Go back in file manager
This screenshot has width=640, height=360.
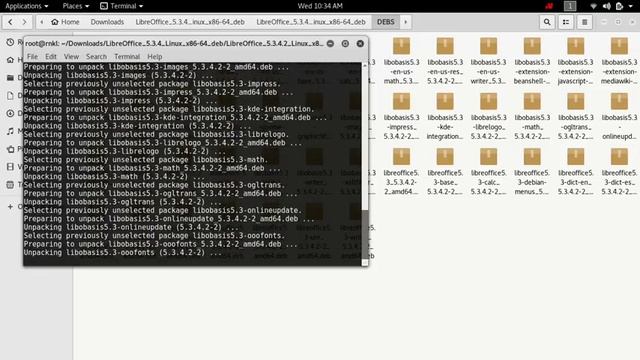tap(10, 22)
